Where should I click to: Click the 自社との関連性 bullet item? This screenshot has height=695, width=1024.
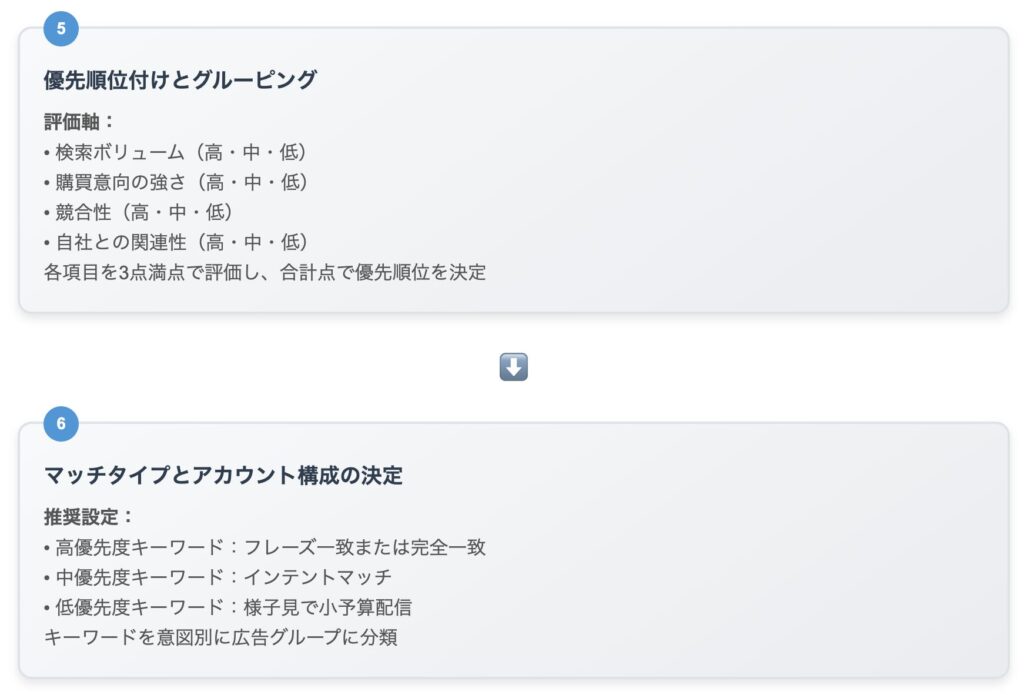pos(176,242)
